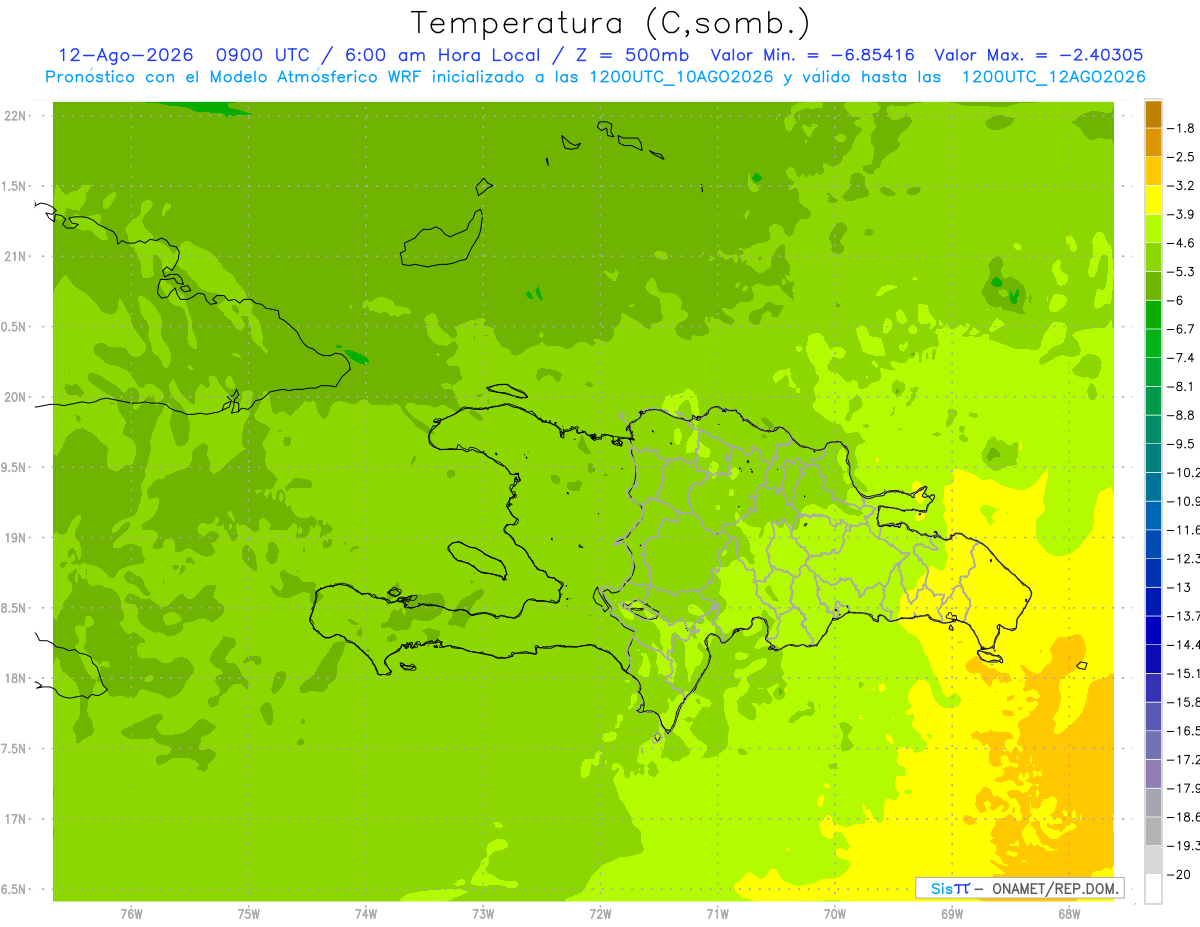Click the title Temperatura (C,somb.)

[610, 23]
